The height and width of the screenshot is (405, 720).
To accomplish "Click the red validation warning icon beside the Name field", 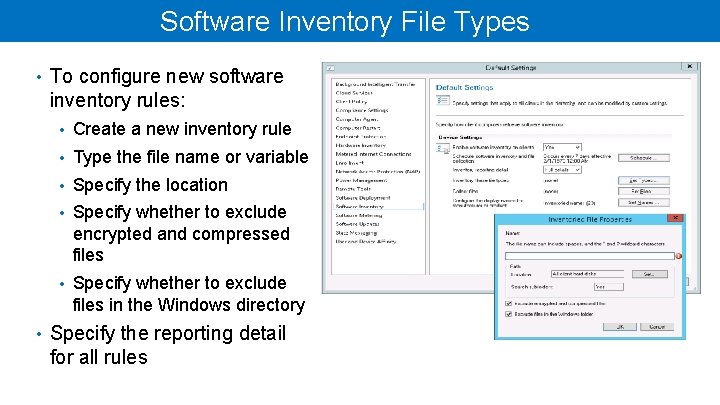I will pyautogui.click(x=679, y=256).
